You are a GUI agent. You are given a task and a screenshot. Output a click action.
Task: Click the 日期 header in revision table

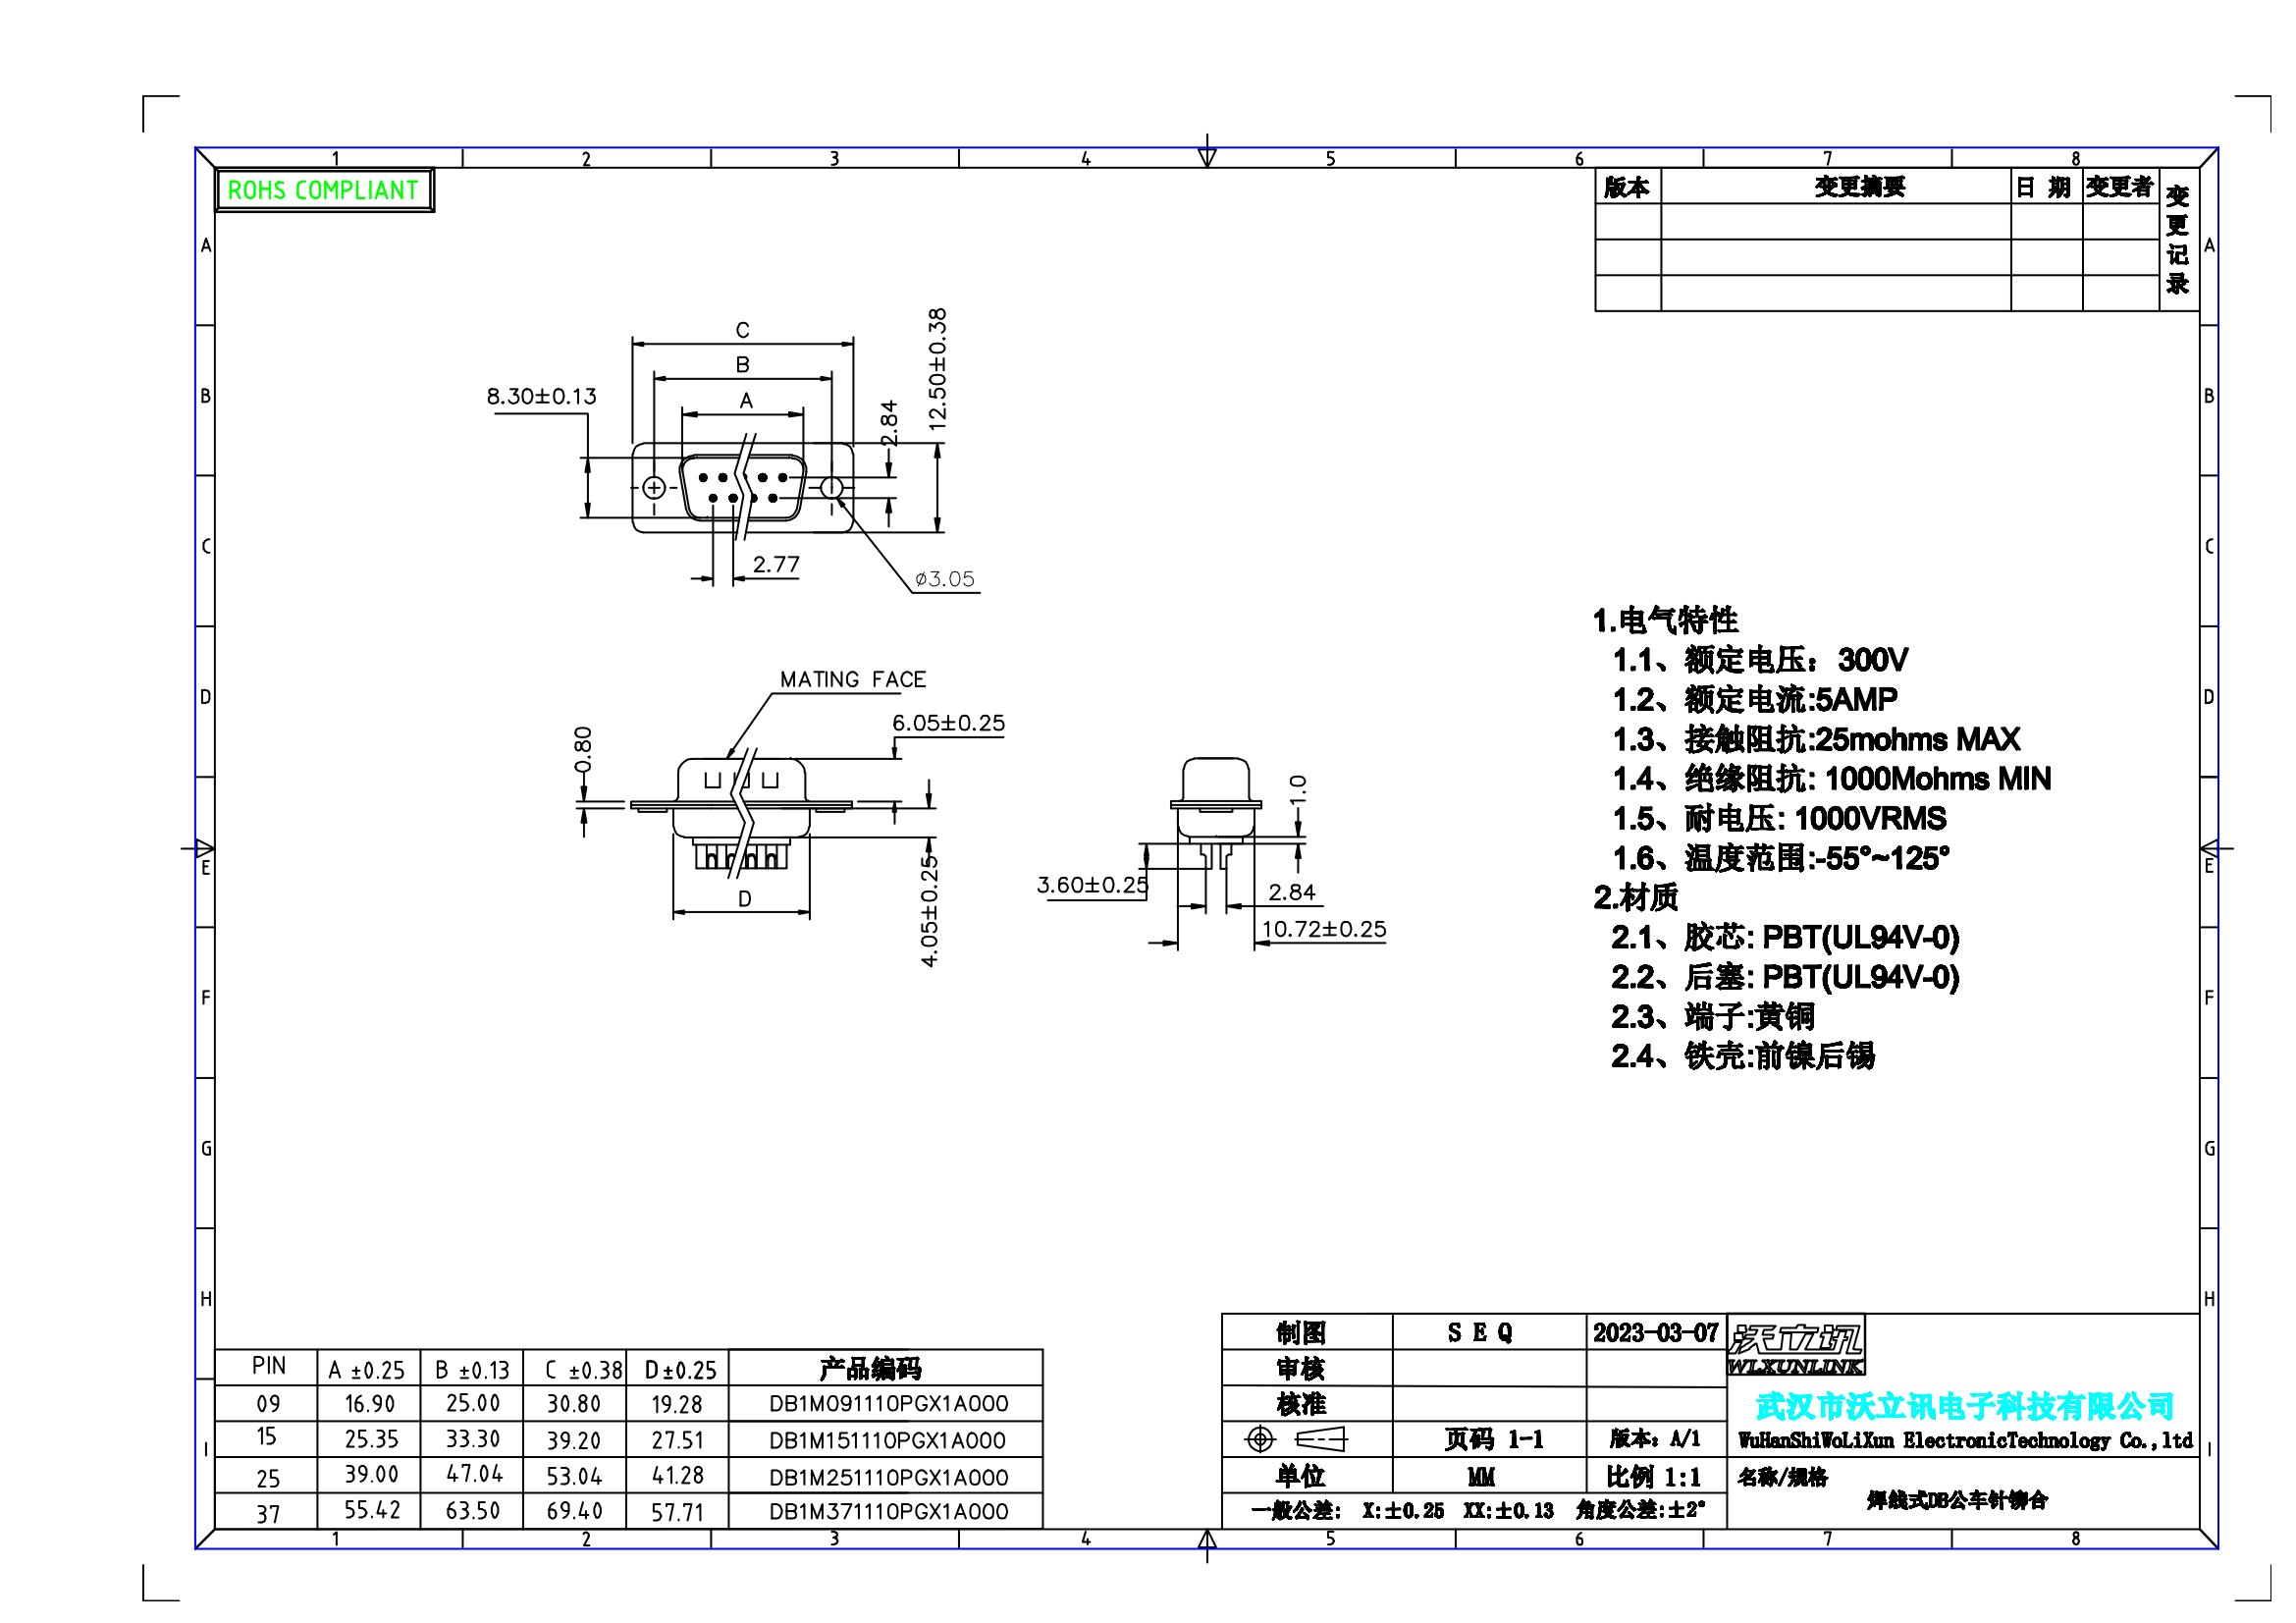point(2042,187)
